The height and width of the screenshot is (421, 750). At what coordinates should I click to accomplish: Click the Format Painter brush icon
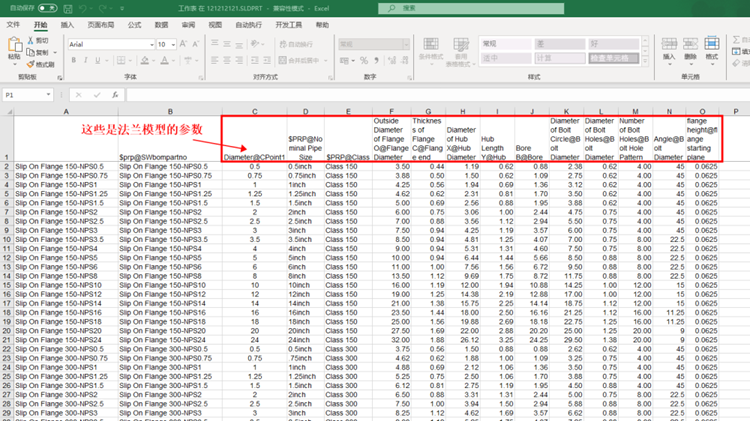pyautogui.click(x=31, y=64)
